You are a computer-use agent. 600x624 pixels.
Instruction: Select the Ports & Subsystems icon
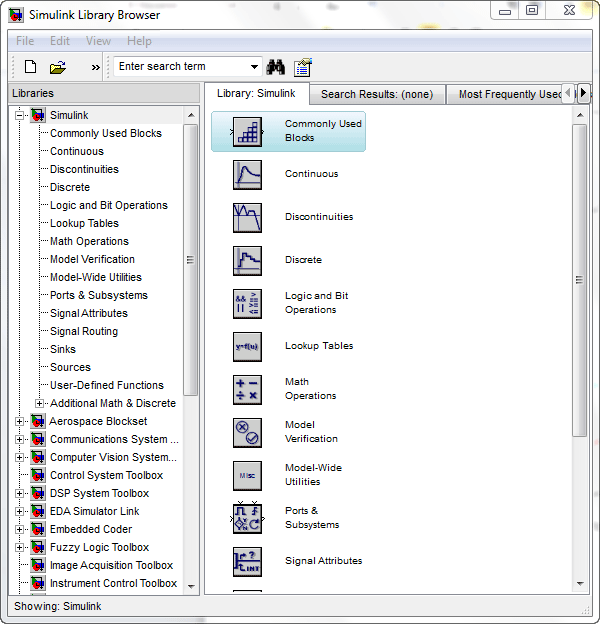247,518
